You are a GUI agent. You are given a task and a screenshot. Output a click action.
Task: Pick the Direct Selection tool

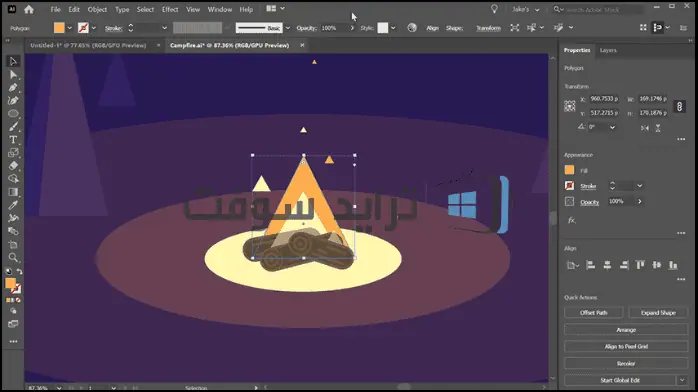pyautogui.click(x=13, y=74)
